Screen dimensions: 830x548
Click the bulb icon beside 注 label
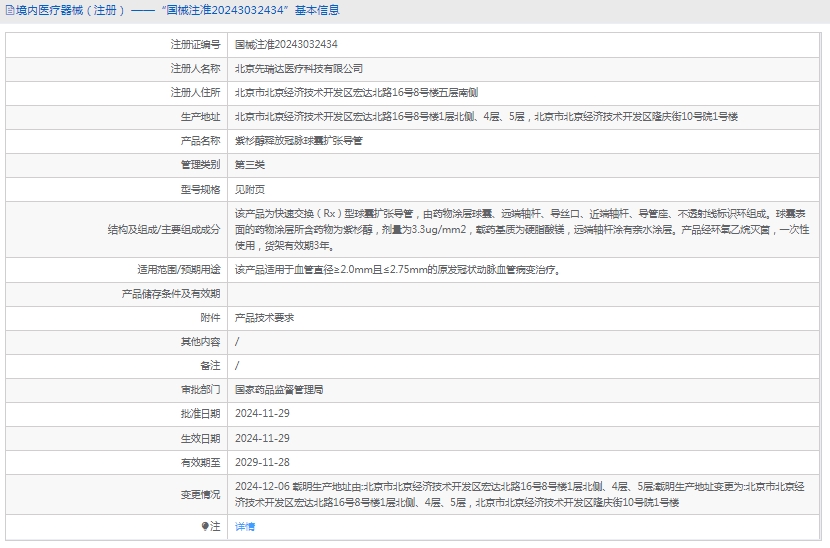tap(206, 526)
